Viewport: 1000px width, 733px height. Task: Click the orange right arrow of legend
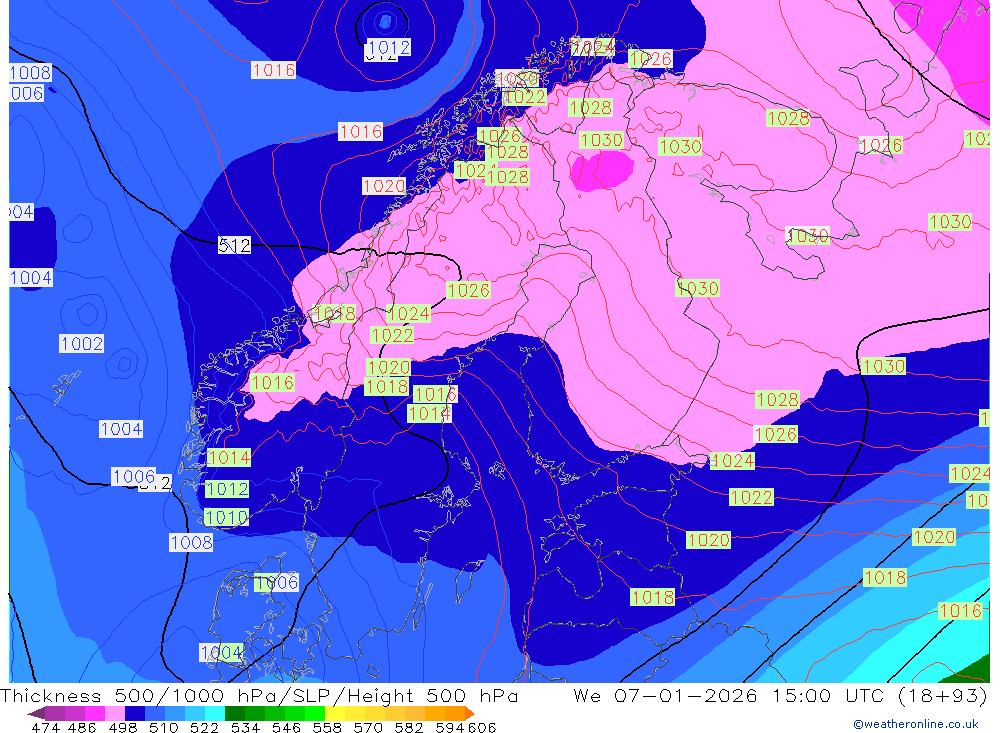tap(469, 713)
